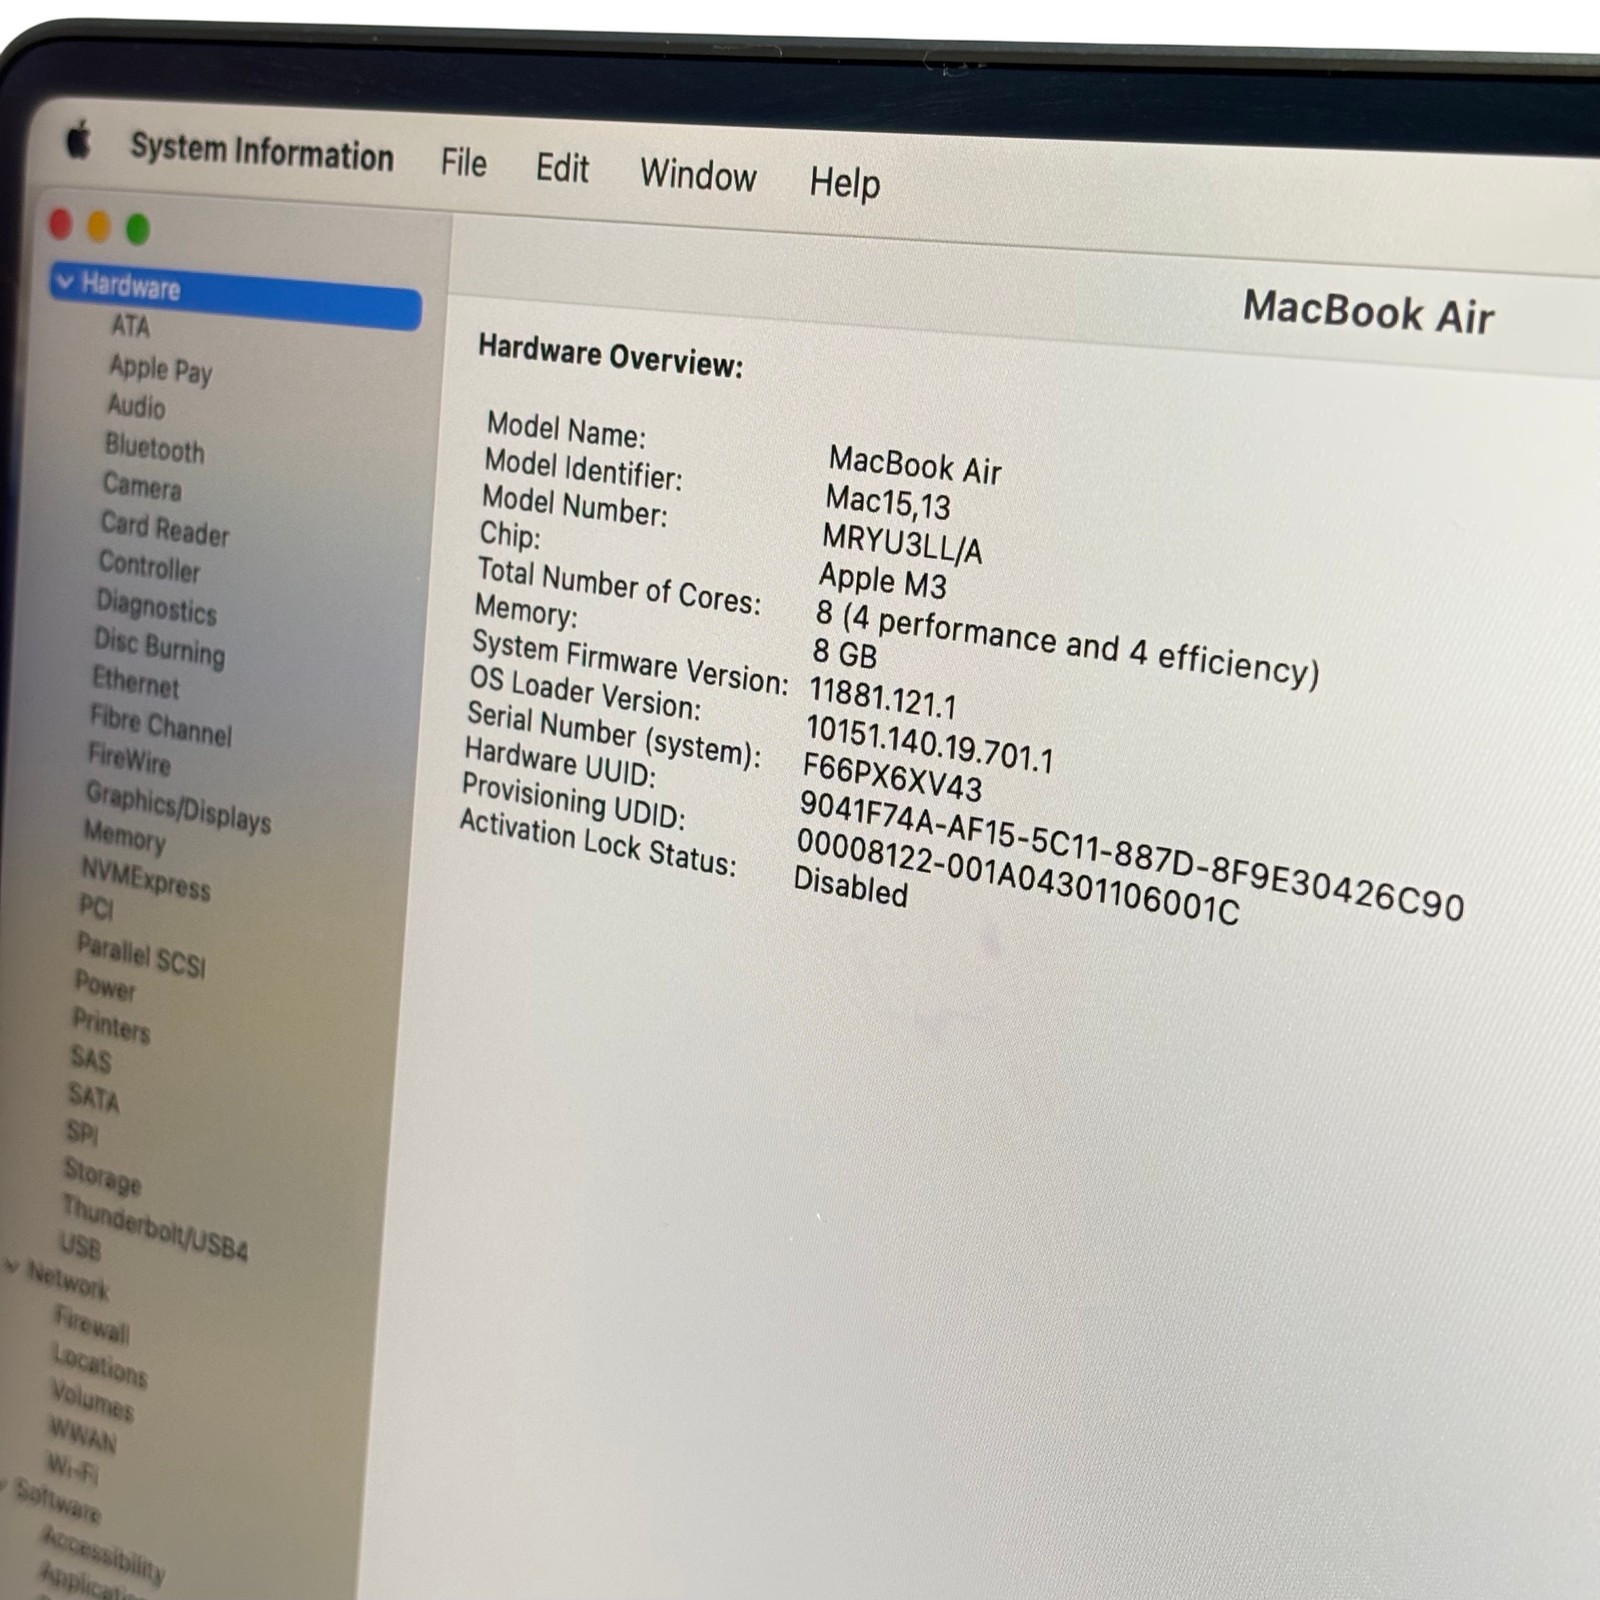This screenshot has width=1600, height=1600.
Task: Select Diagnostics in the sidebar
Action: (156, 606)
